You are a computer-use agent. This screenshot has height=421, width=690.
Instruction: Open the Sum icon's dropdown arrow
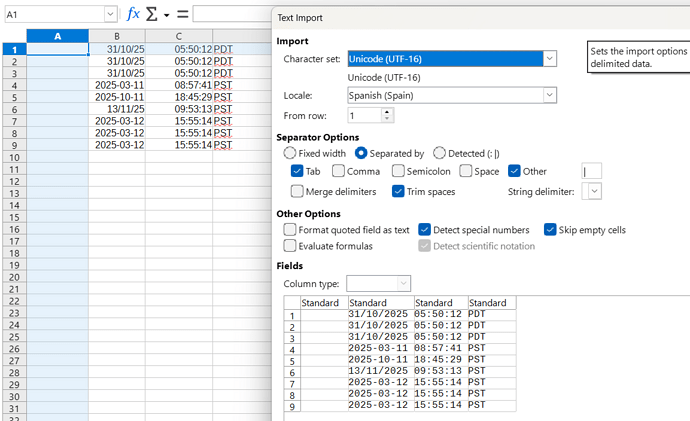click(x=167, y=15)
